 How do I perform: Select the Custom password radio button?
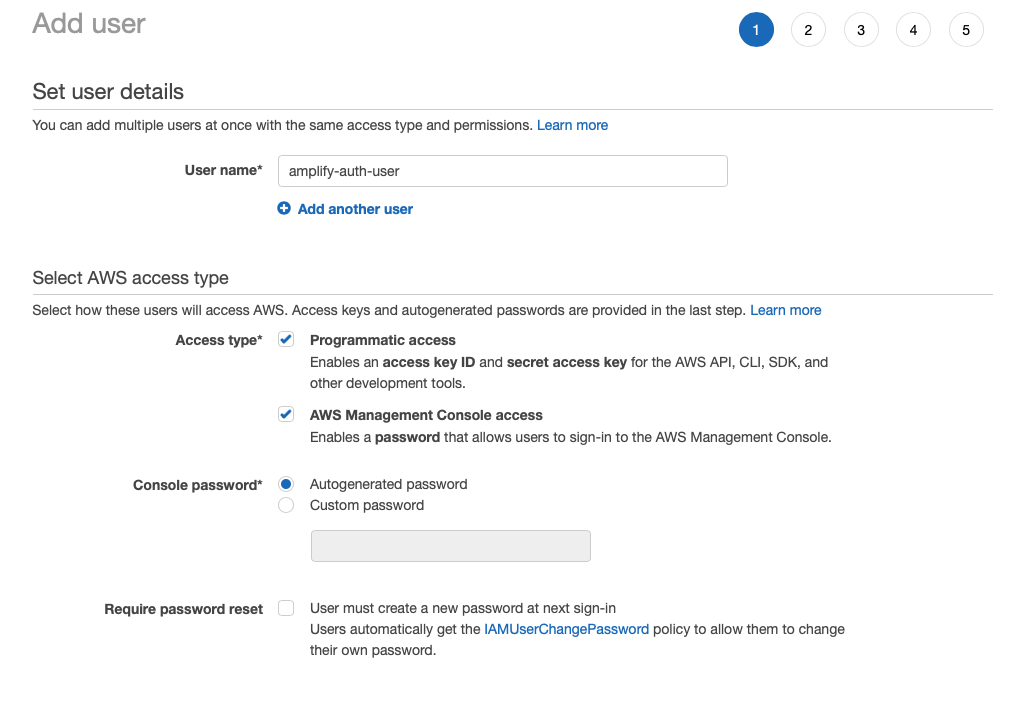[x=286, y=505]
